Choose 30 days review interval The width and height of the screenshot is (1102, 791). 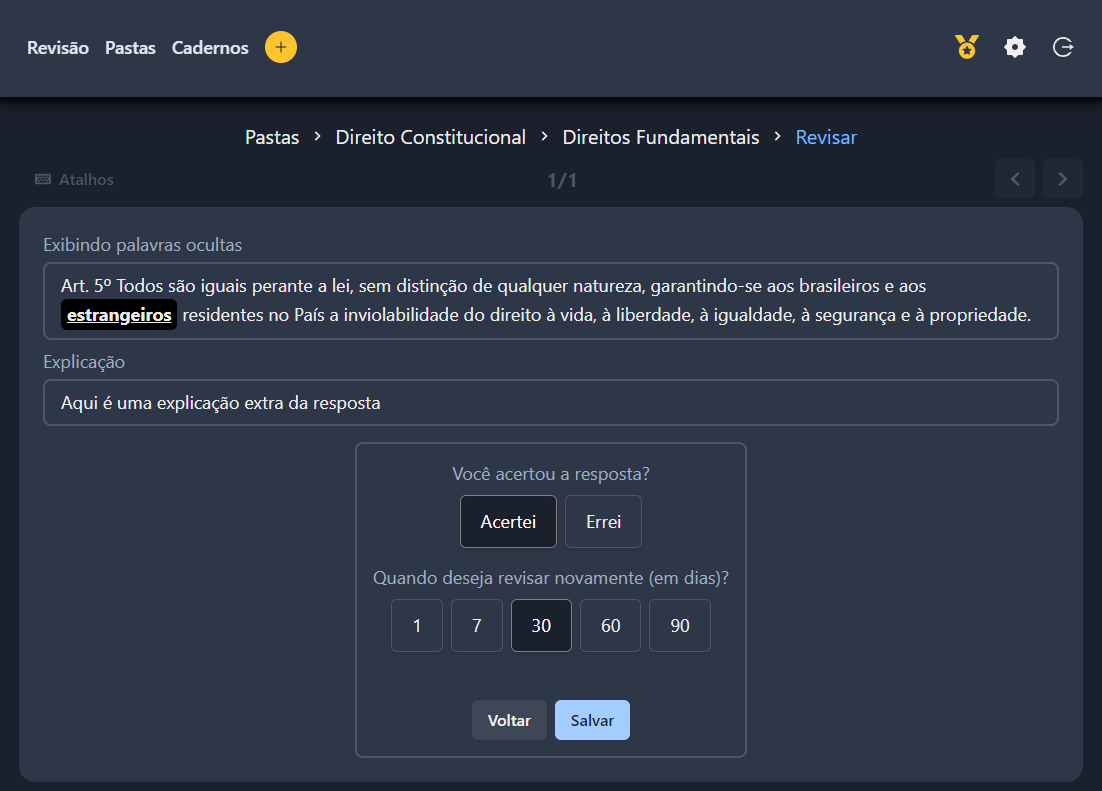(x=541, y=626)
